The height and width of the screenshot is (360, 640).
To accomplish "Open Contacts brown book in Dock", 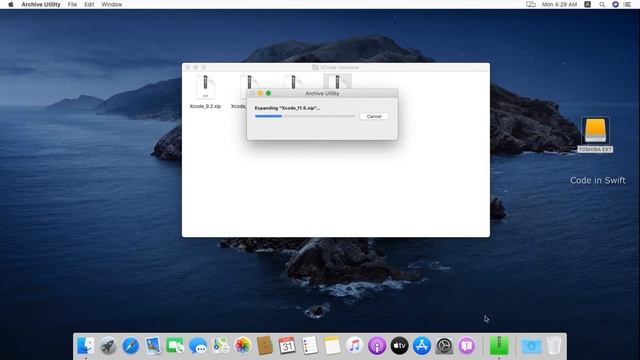I will [265, 346].
